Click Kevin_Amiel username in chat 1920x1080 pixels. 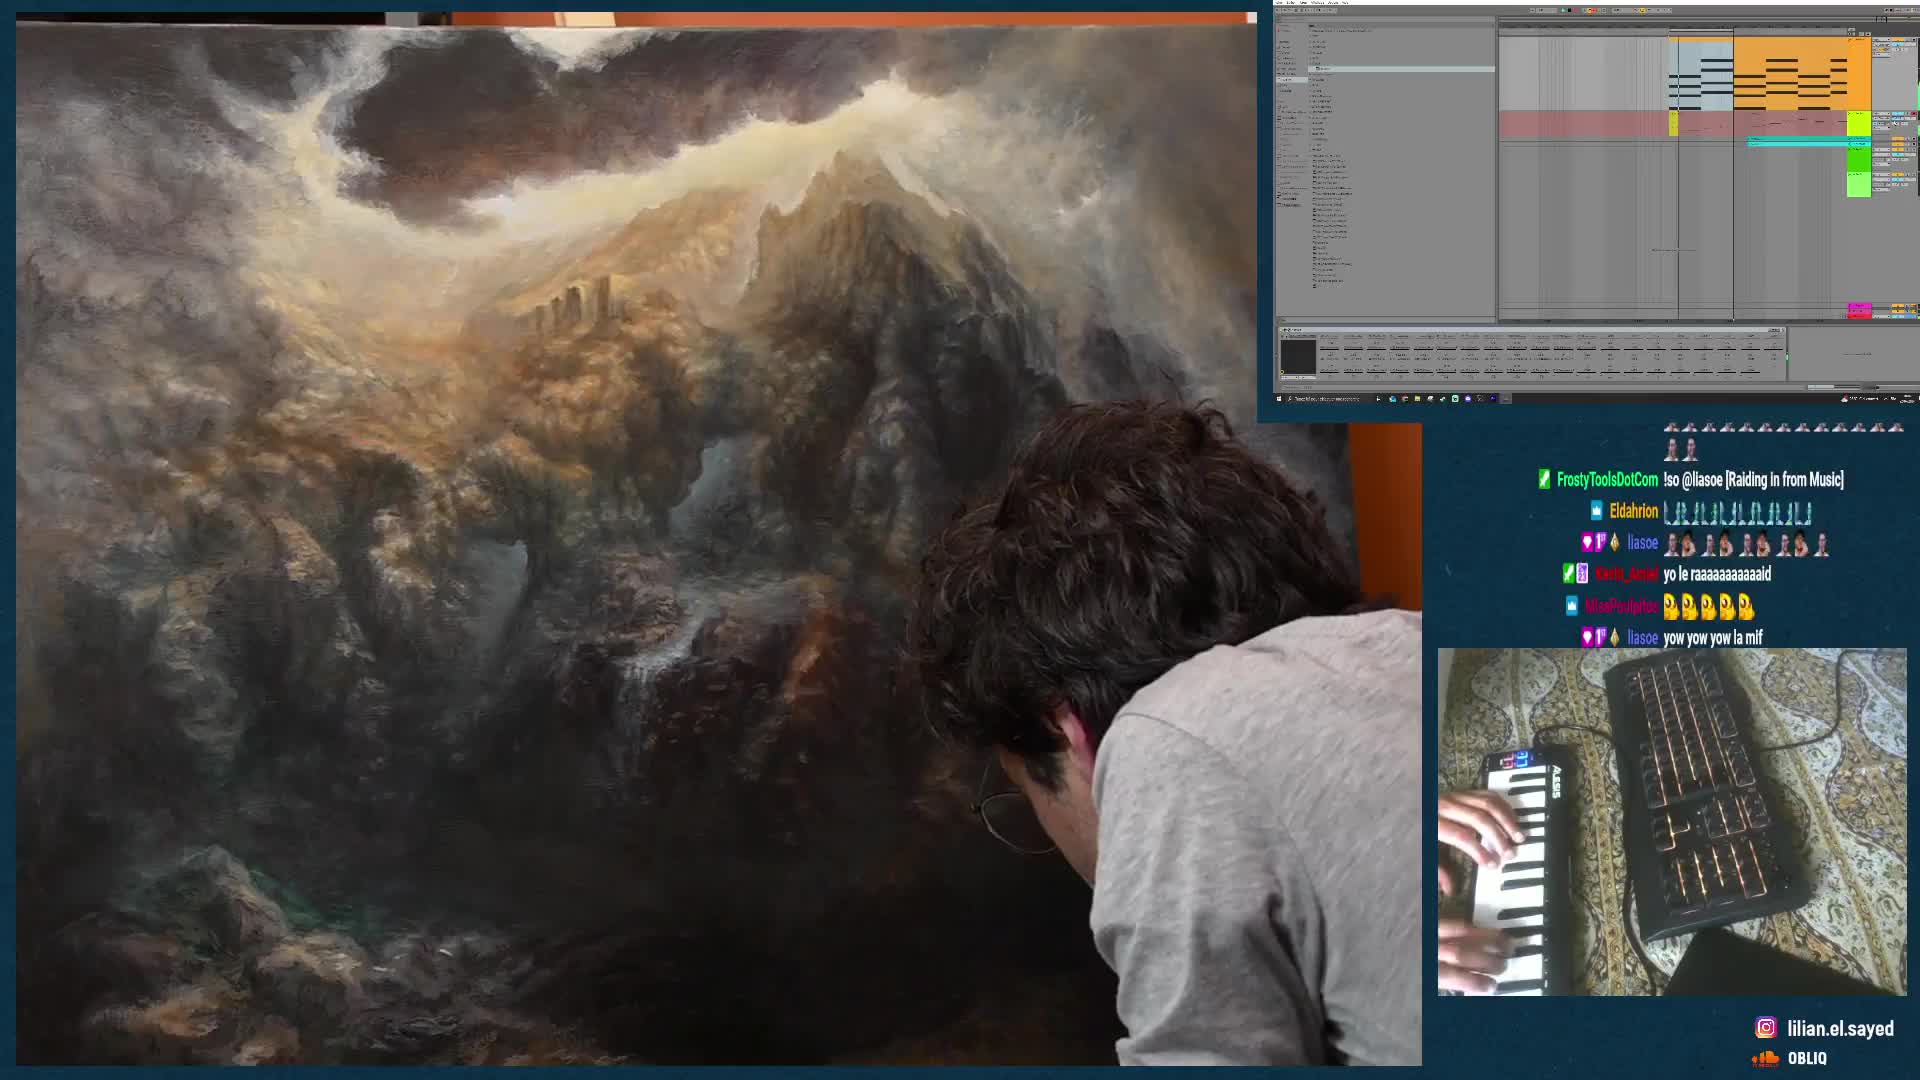click(1626, 574)
